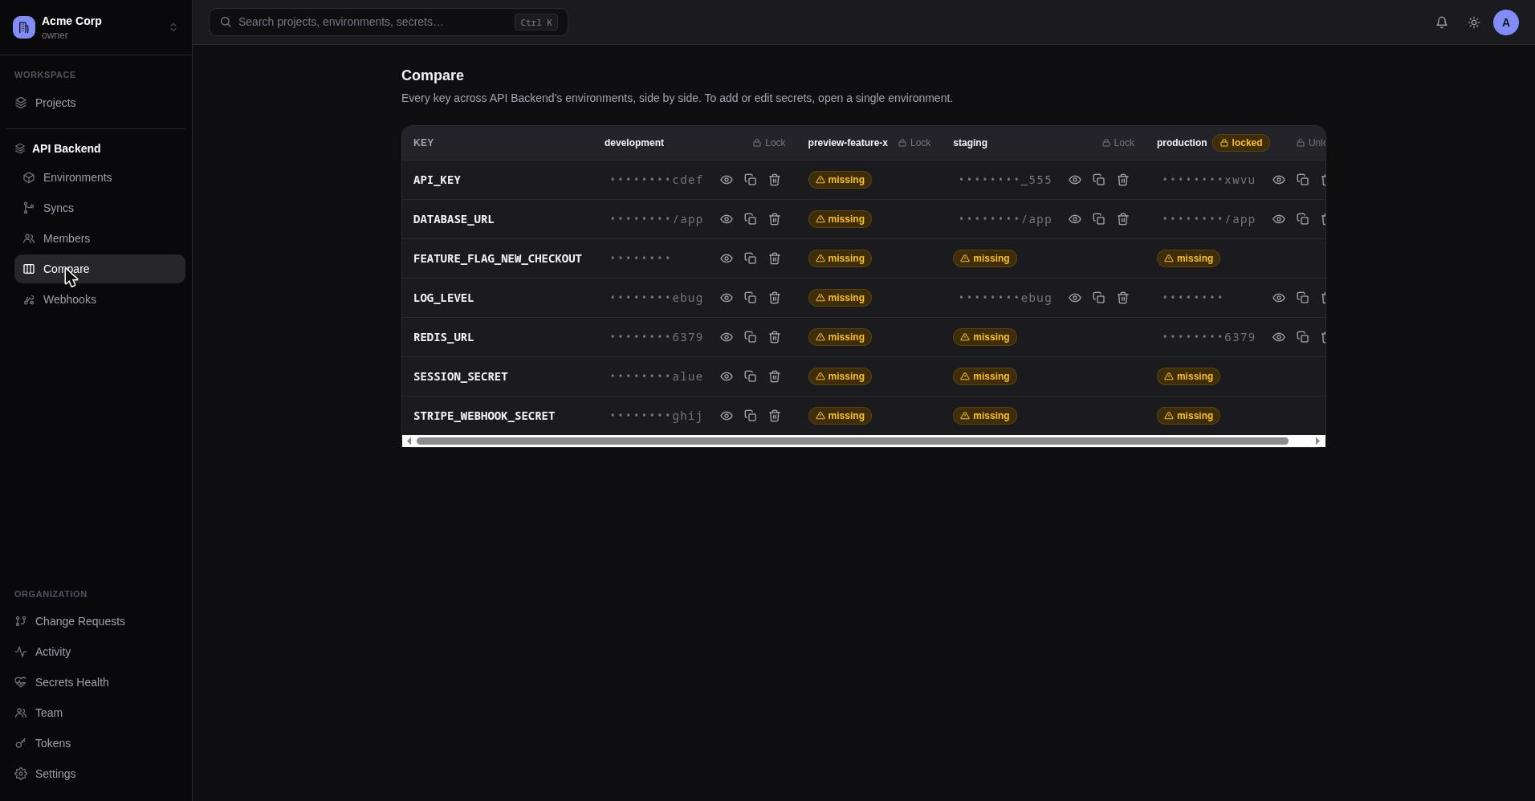The width and height of the screenshot is (1535, 801).
Task: Lock the staging environment
Action: pos(1118,143)
